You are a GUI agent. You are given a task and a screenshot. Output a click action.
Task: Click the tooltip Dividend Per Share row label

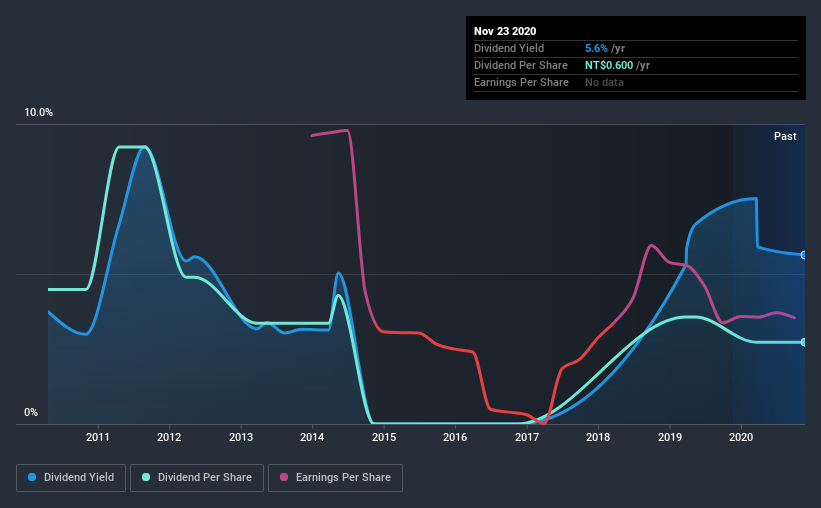coord(520,65)
